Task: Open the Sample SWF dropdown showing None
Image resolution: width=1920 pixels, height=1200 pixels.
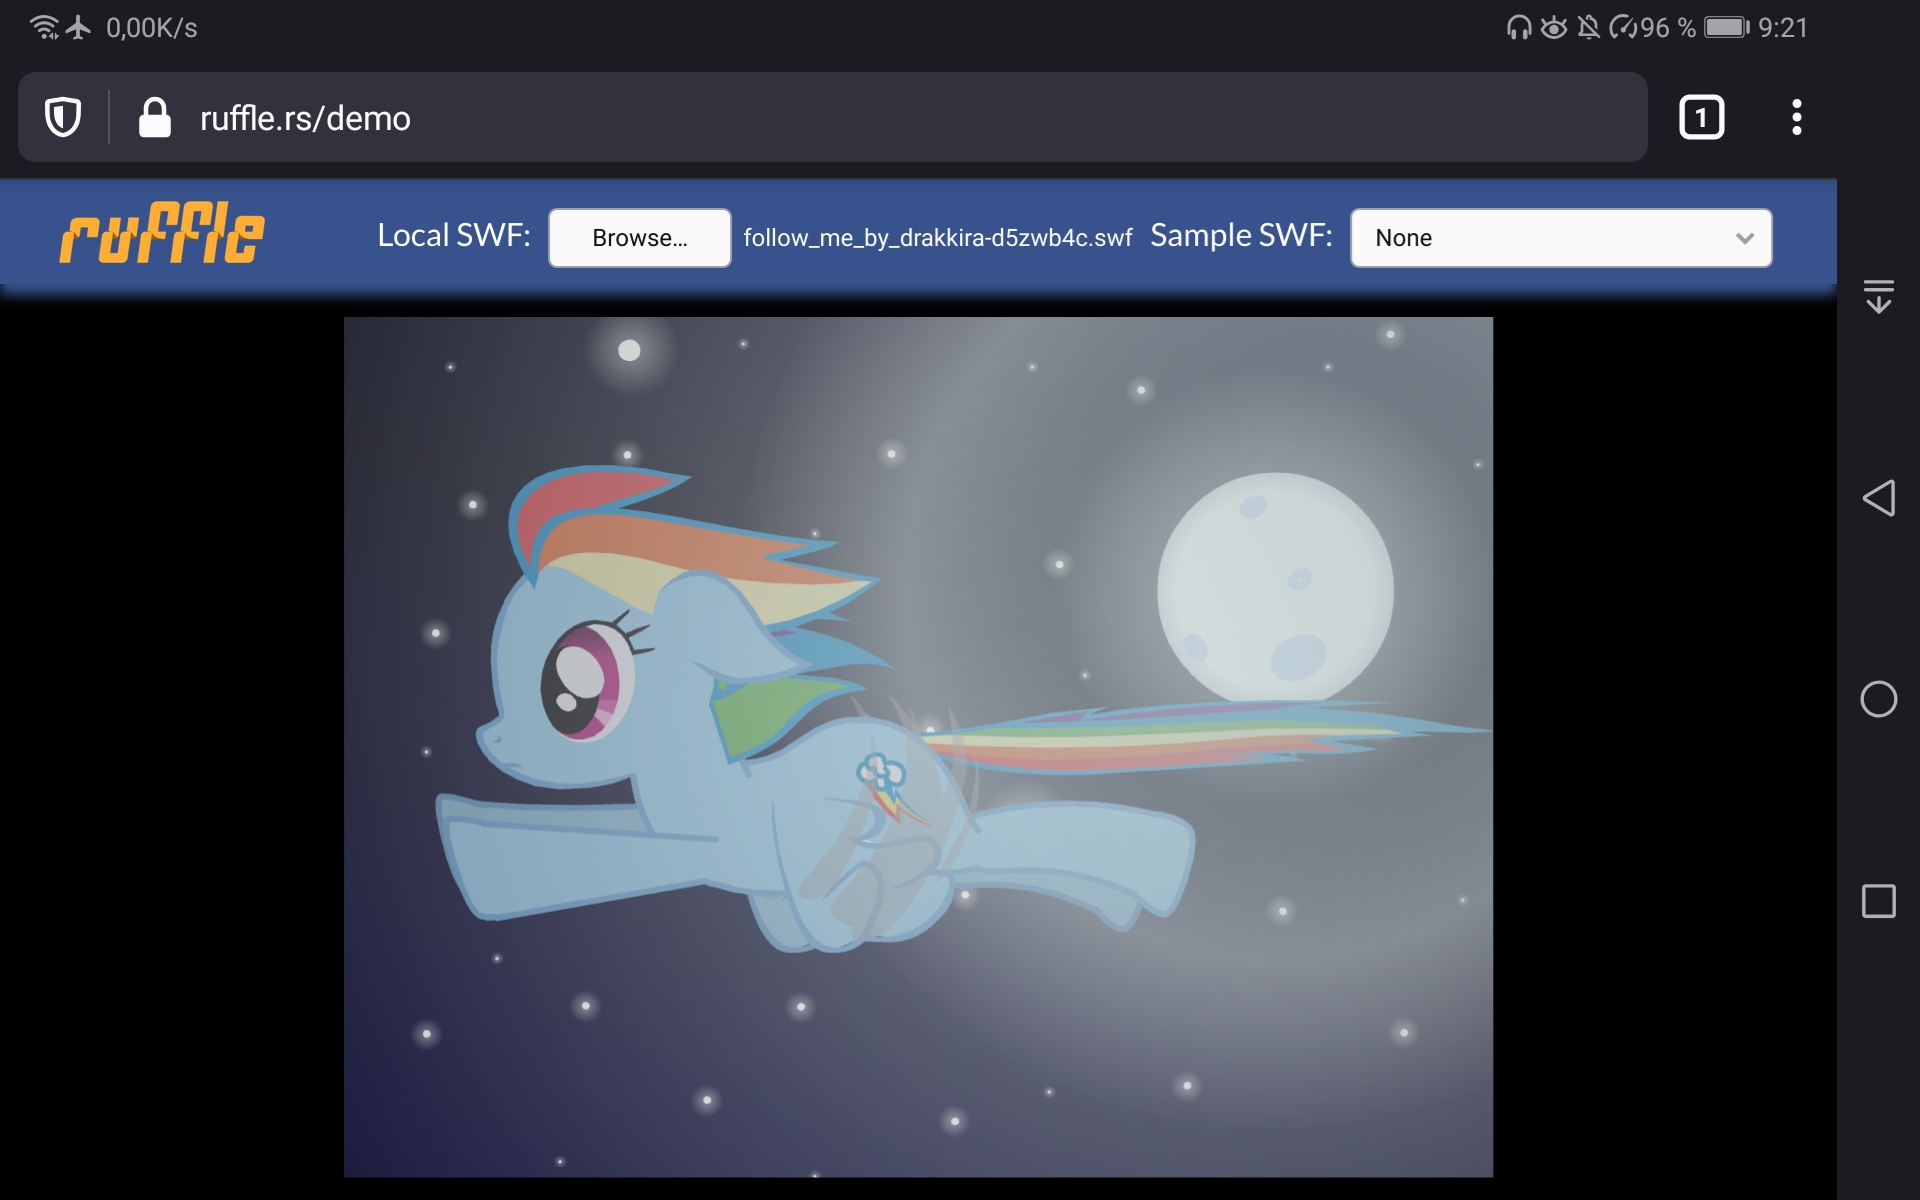Action: pyautogui.click(x=1560, y=238)
